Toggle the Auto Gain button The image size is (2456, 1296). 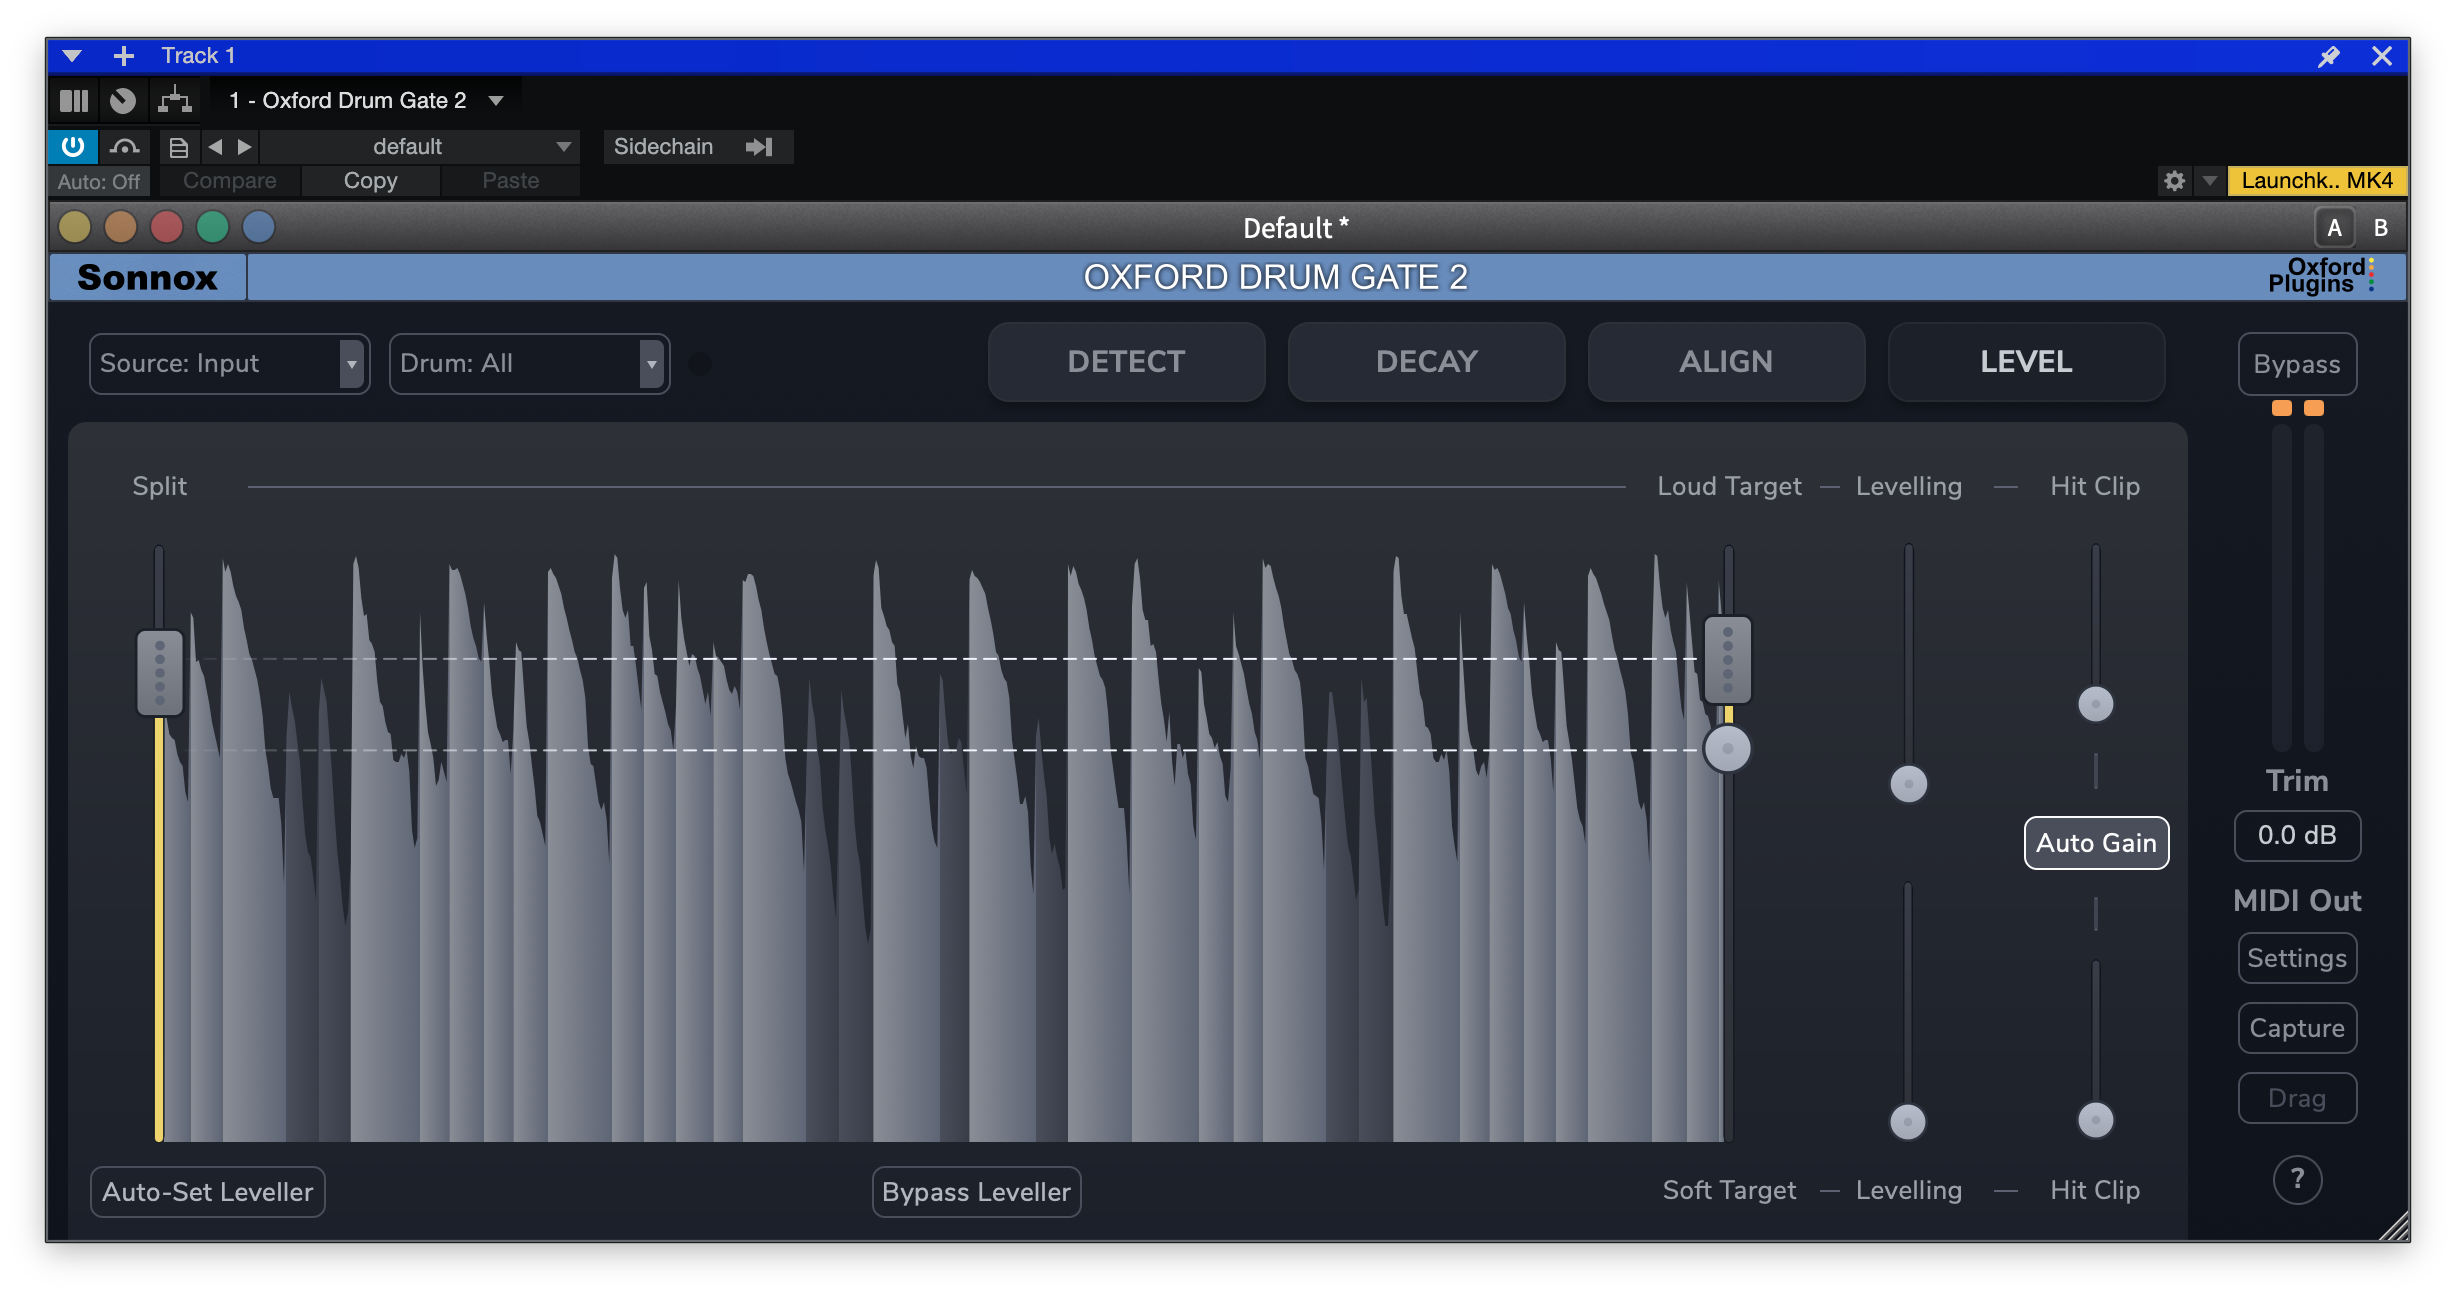pos(2097,843)
